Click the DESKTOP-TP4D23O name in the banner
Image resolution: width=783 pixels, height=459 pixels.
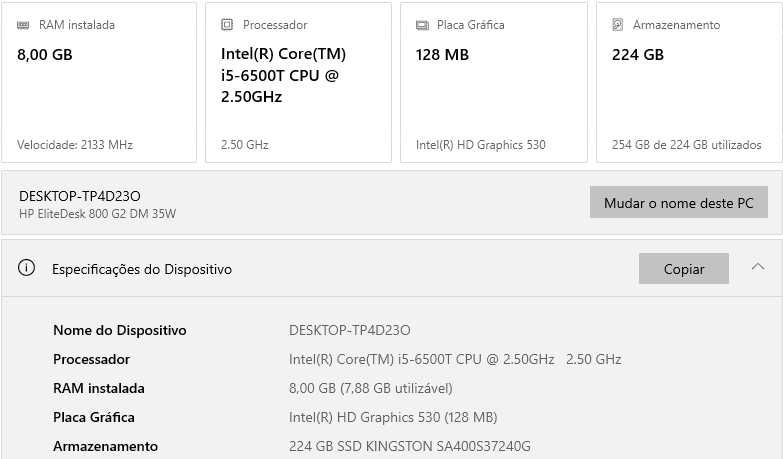(79, 196)
